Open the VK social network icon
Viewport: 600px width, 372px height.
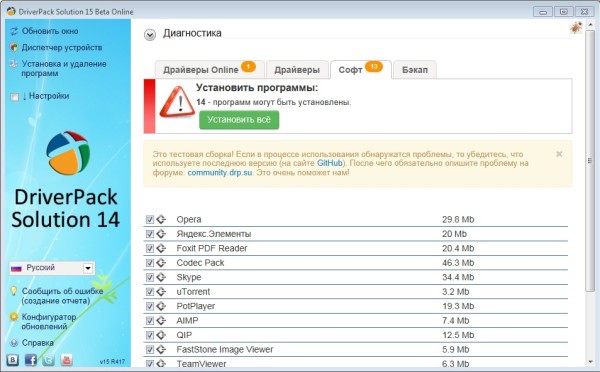(x=13, y=360)
